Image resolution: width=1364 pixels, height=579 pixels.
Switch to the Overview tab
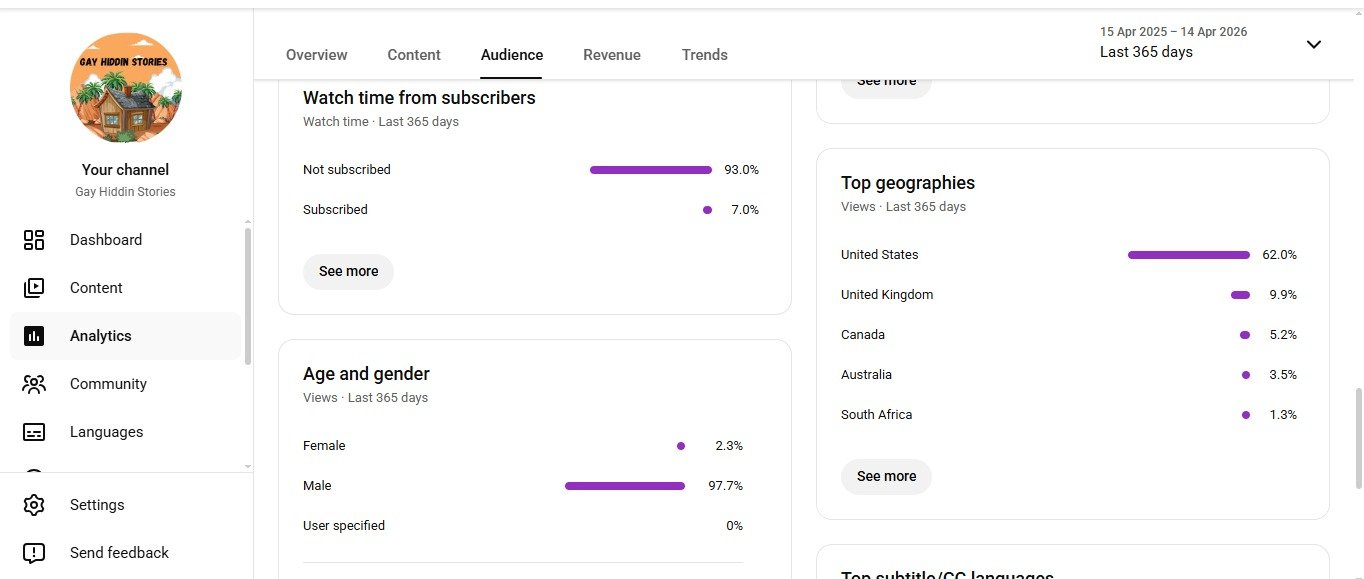tap(316, 55)
